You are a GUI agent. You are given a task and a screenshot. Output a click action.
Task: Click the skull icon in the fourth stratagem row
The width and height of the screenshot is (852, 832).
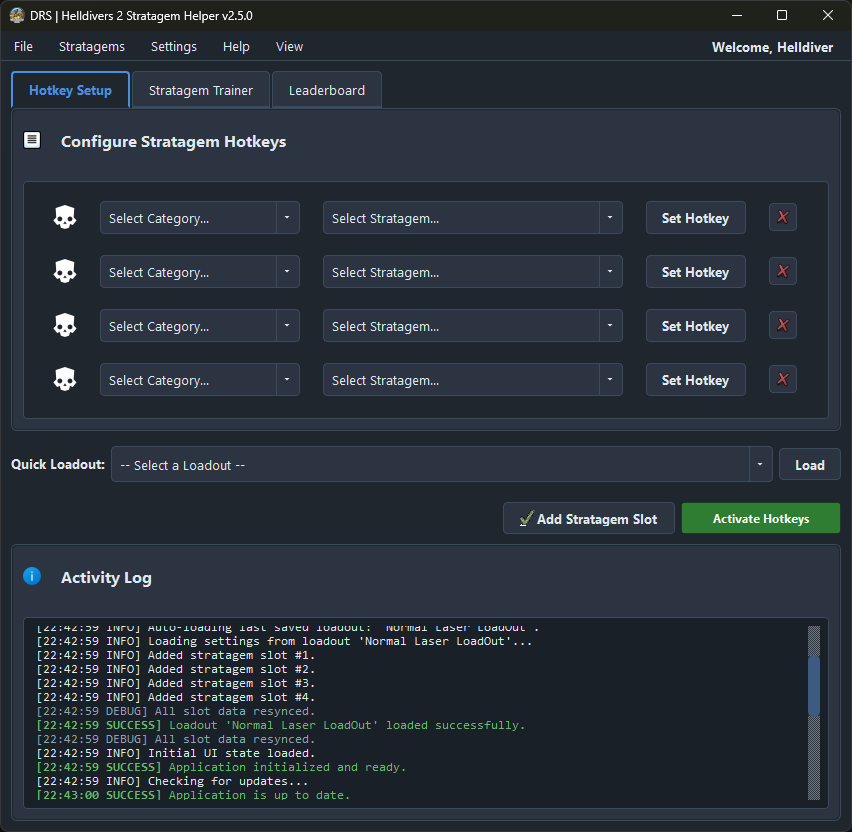65,379
